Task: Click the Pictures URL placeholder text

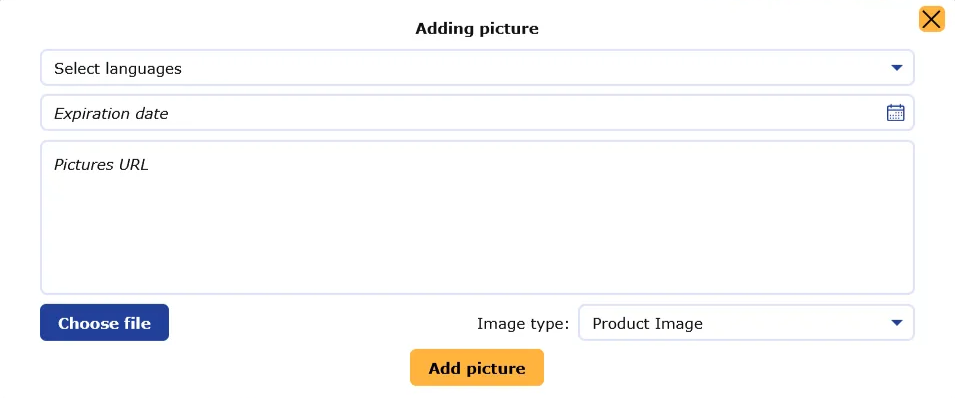Action: pyautogui.click(x=101, y=165)
